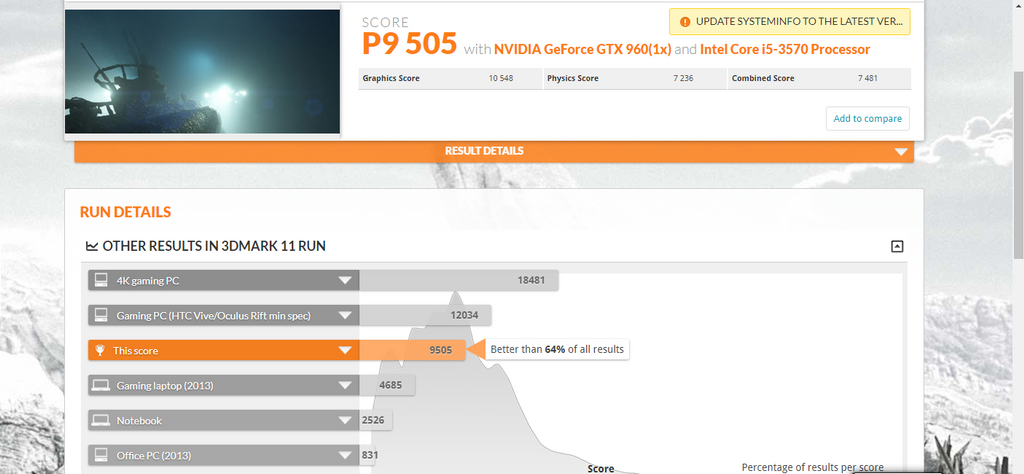Click the Add to compare button
Screen dimensions: 1024x474
(867, 119)
